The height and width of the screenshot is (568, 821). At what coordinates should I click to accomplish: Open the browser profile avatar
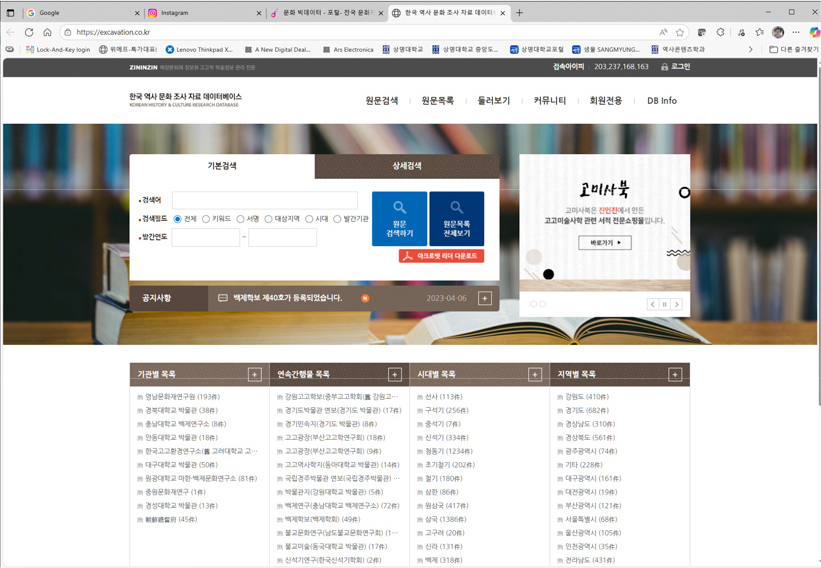click(x=778, y=32)
